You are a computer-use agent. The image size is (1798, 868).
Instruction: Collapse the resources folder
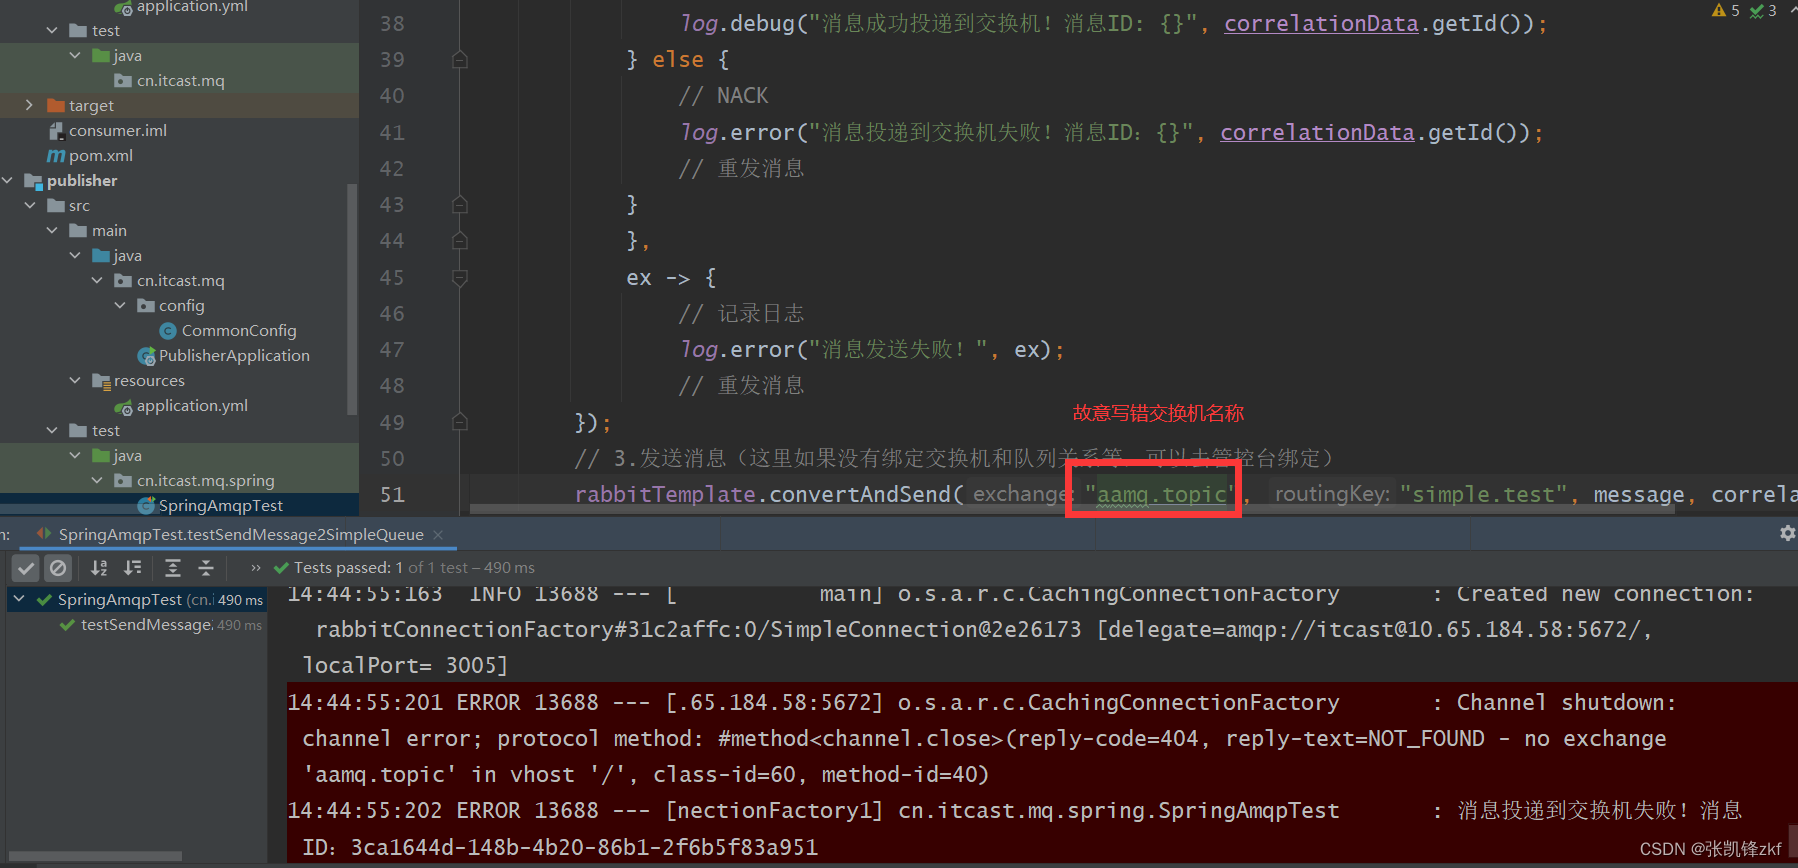(75, 380)
